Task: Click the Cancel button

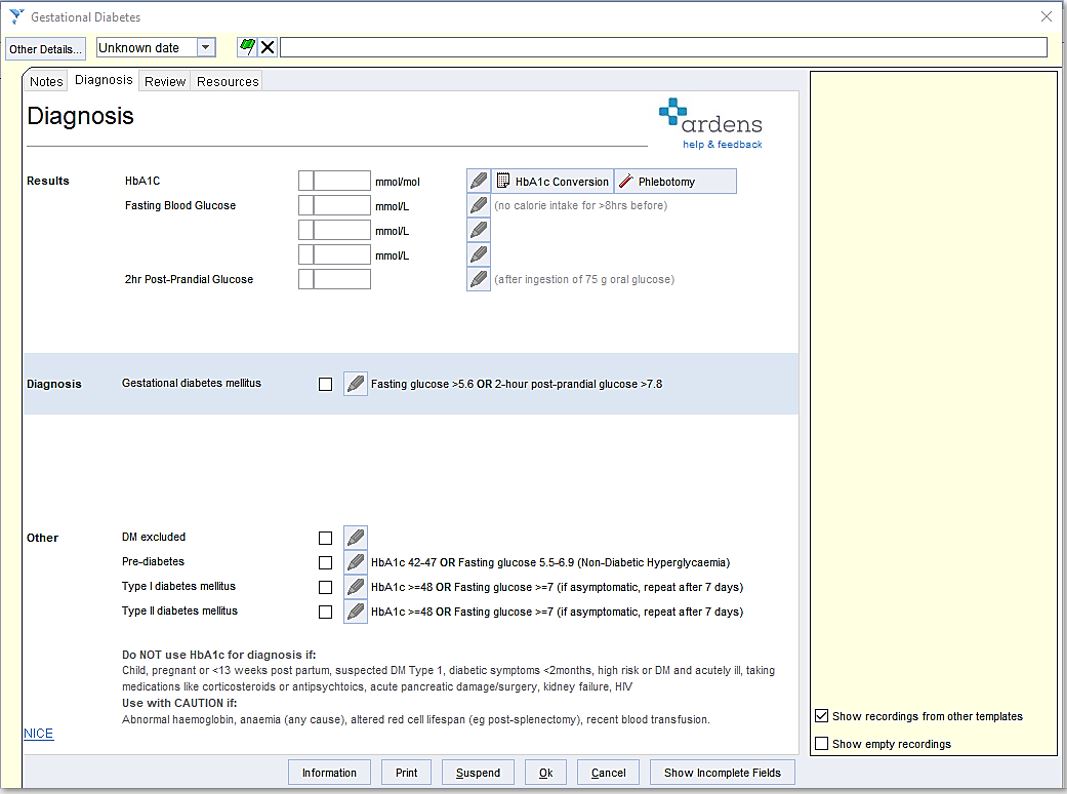Action: tap(608, 773)
